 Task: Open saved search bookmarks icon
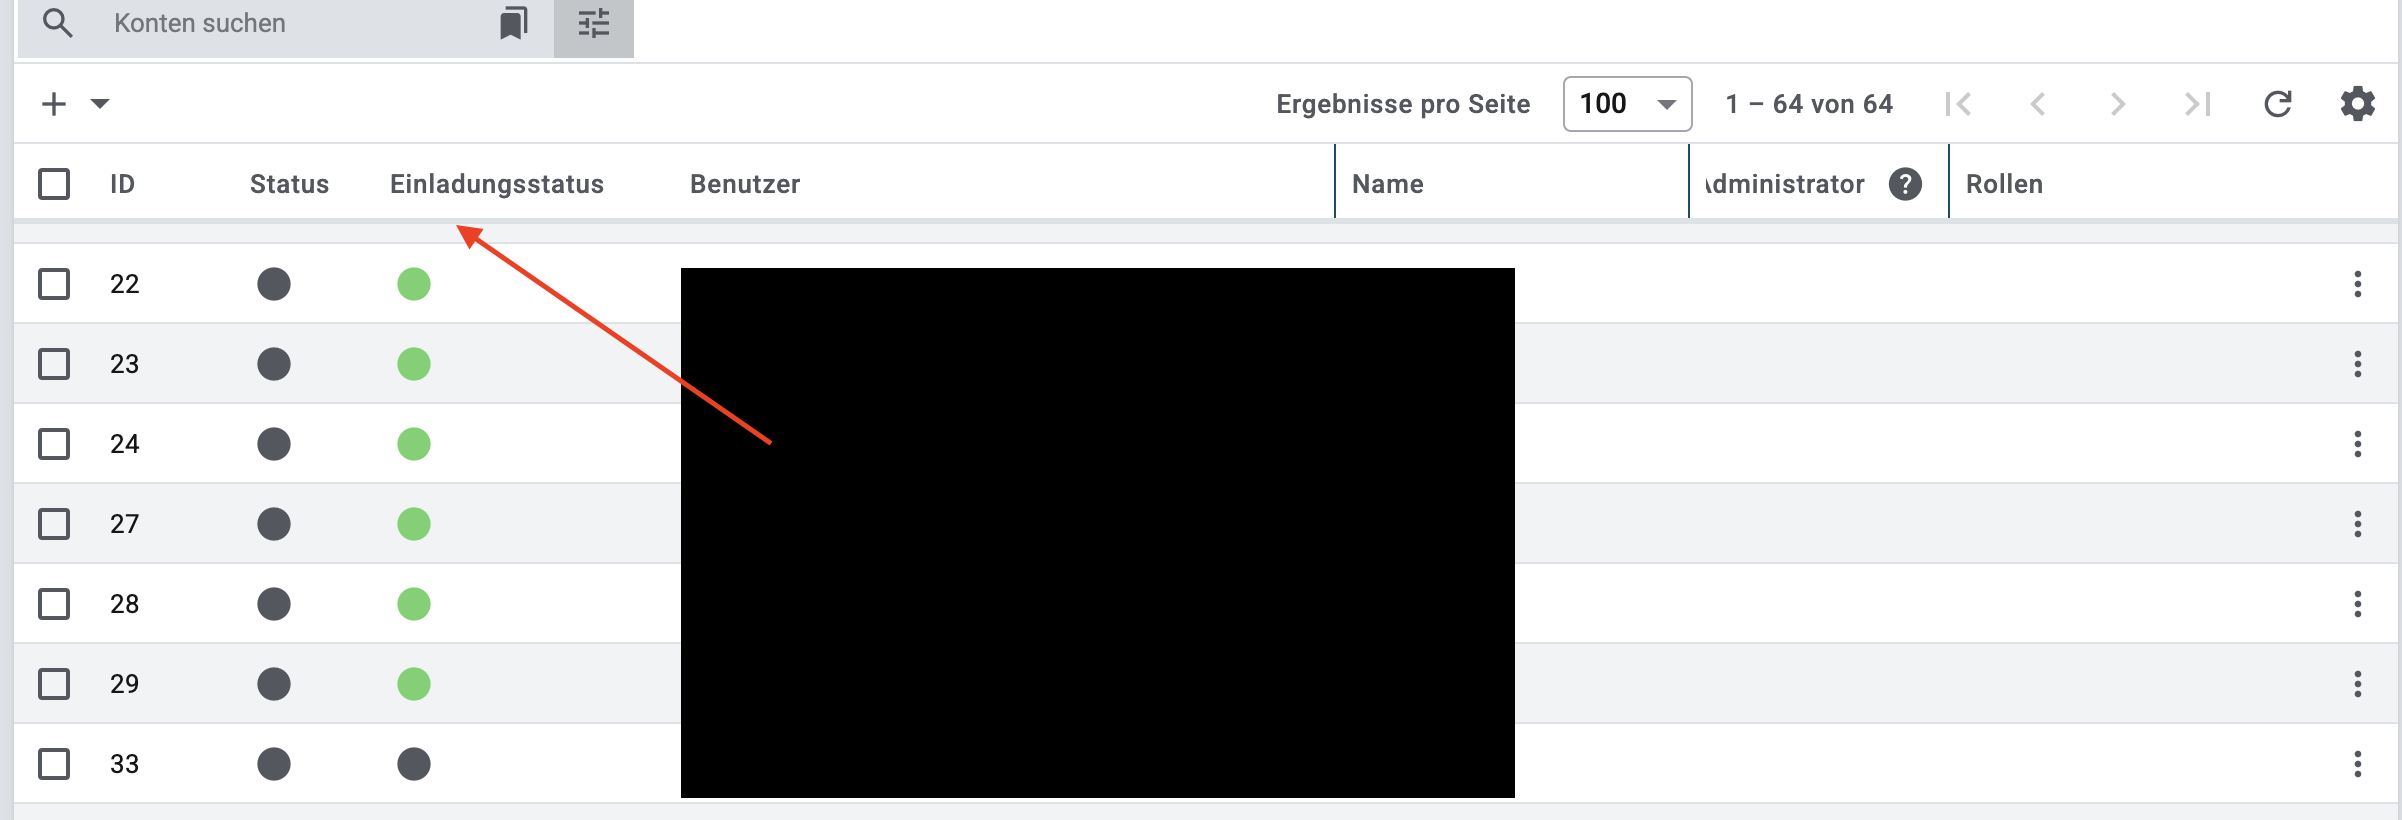[514, 23]
